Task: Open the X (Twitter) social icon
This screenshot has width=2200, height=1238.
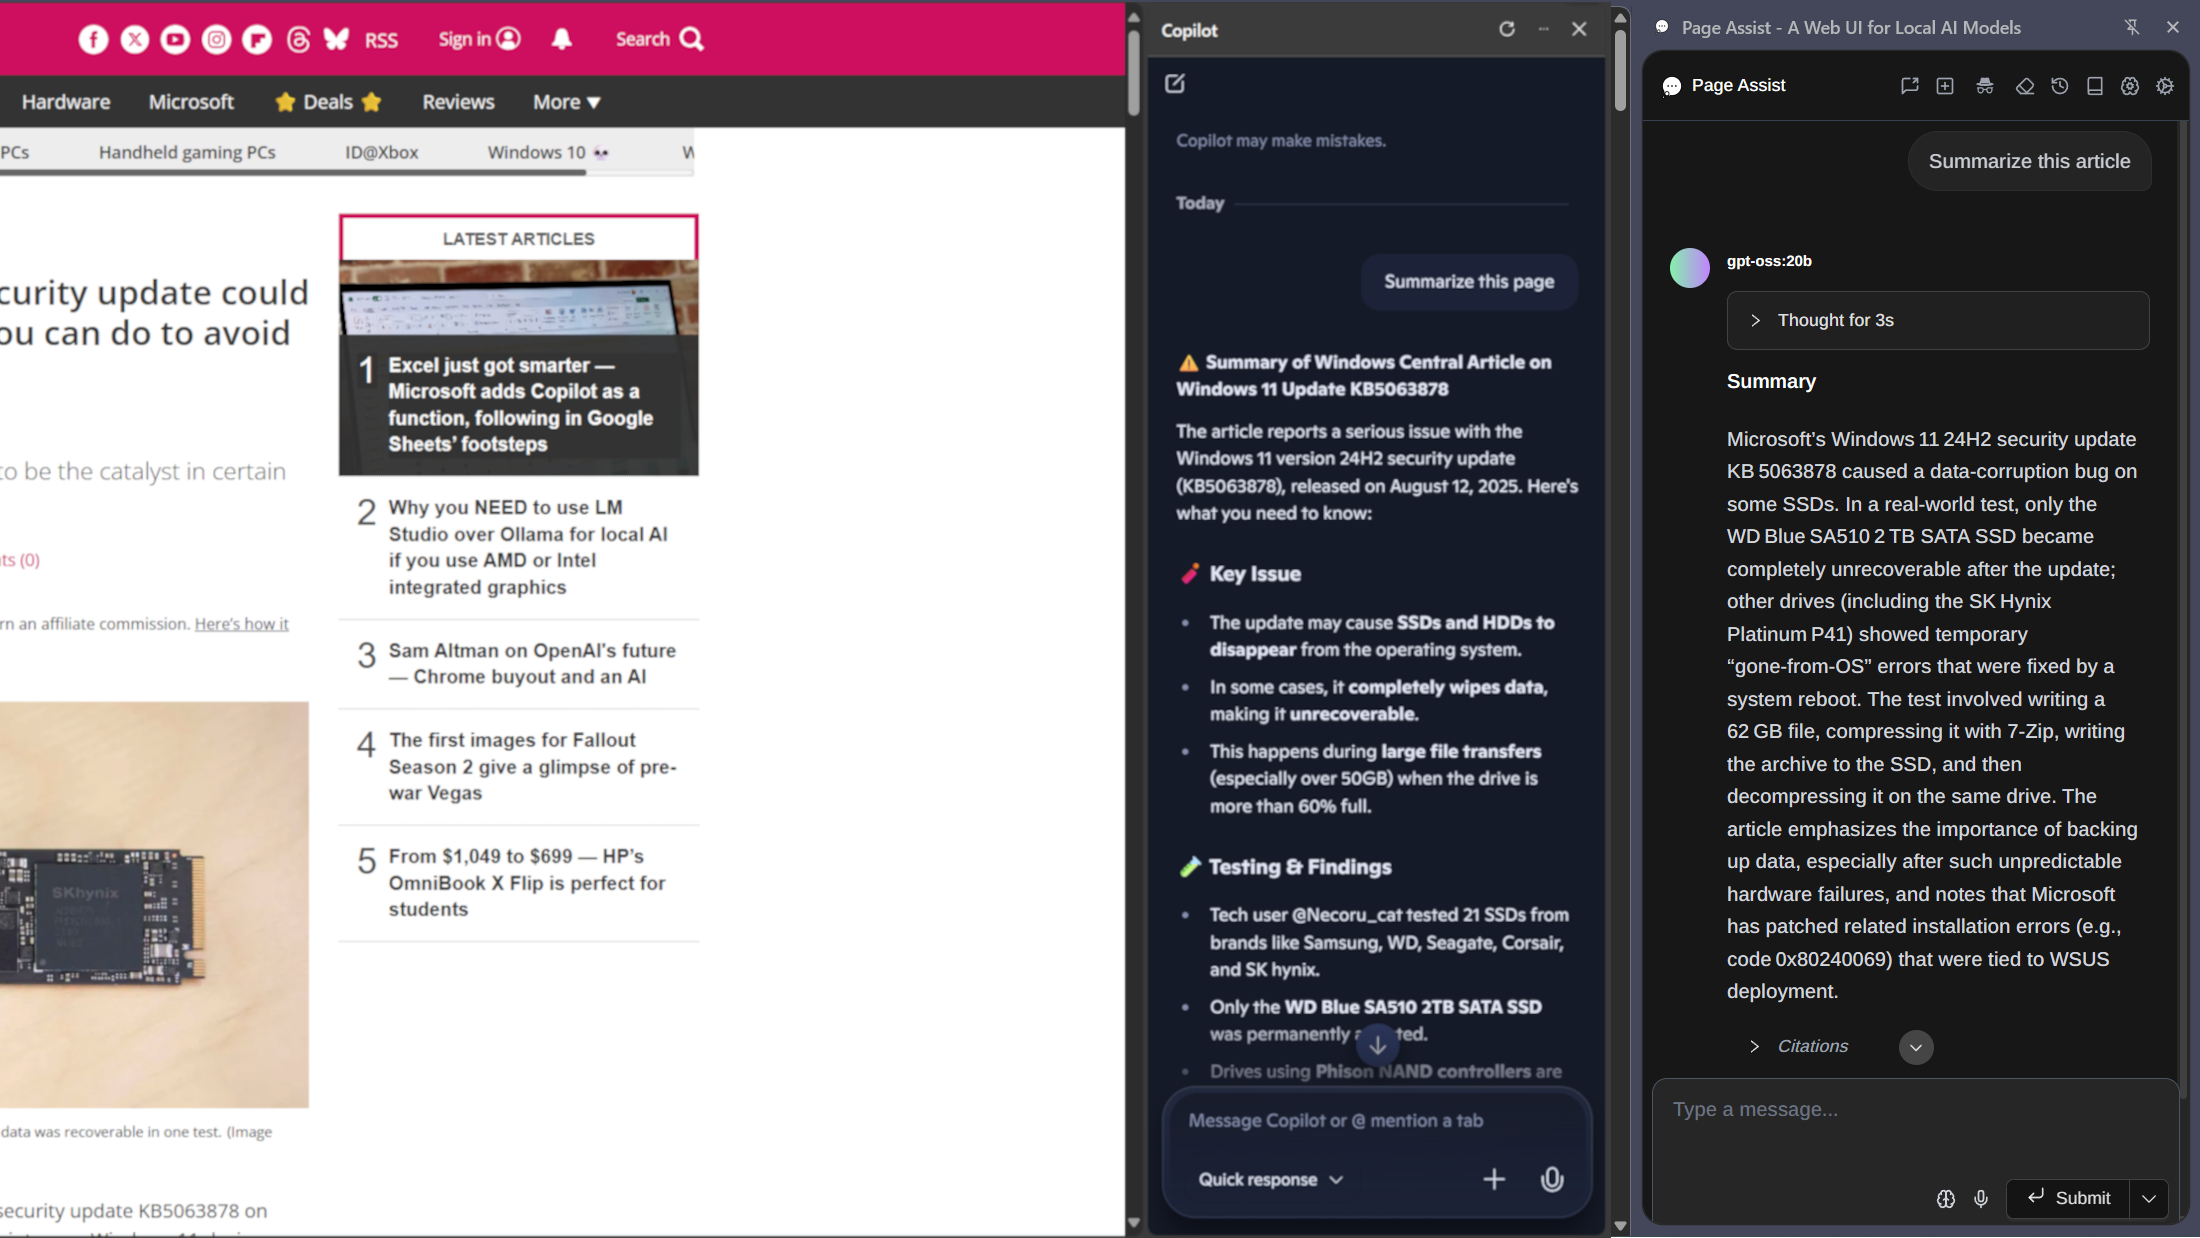Action: [x=135, y=39]
